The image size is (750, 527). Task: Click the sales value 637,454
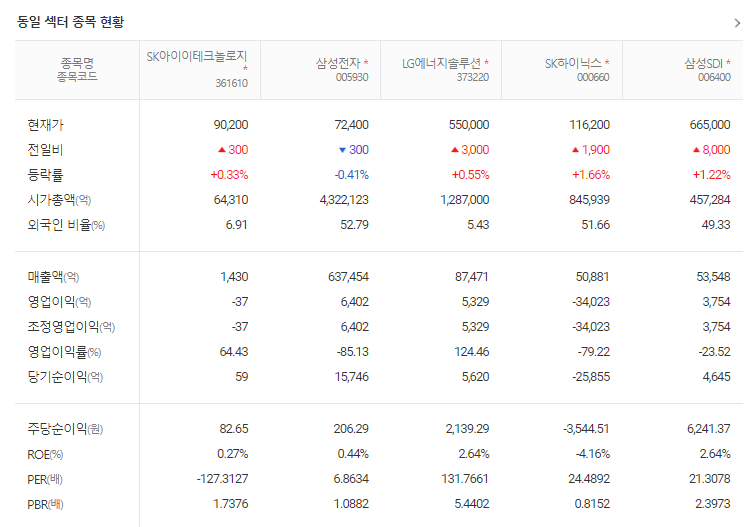348,276
